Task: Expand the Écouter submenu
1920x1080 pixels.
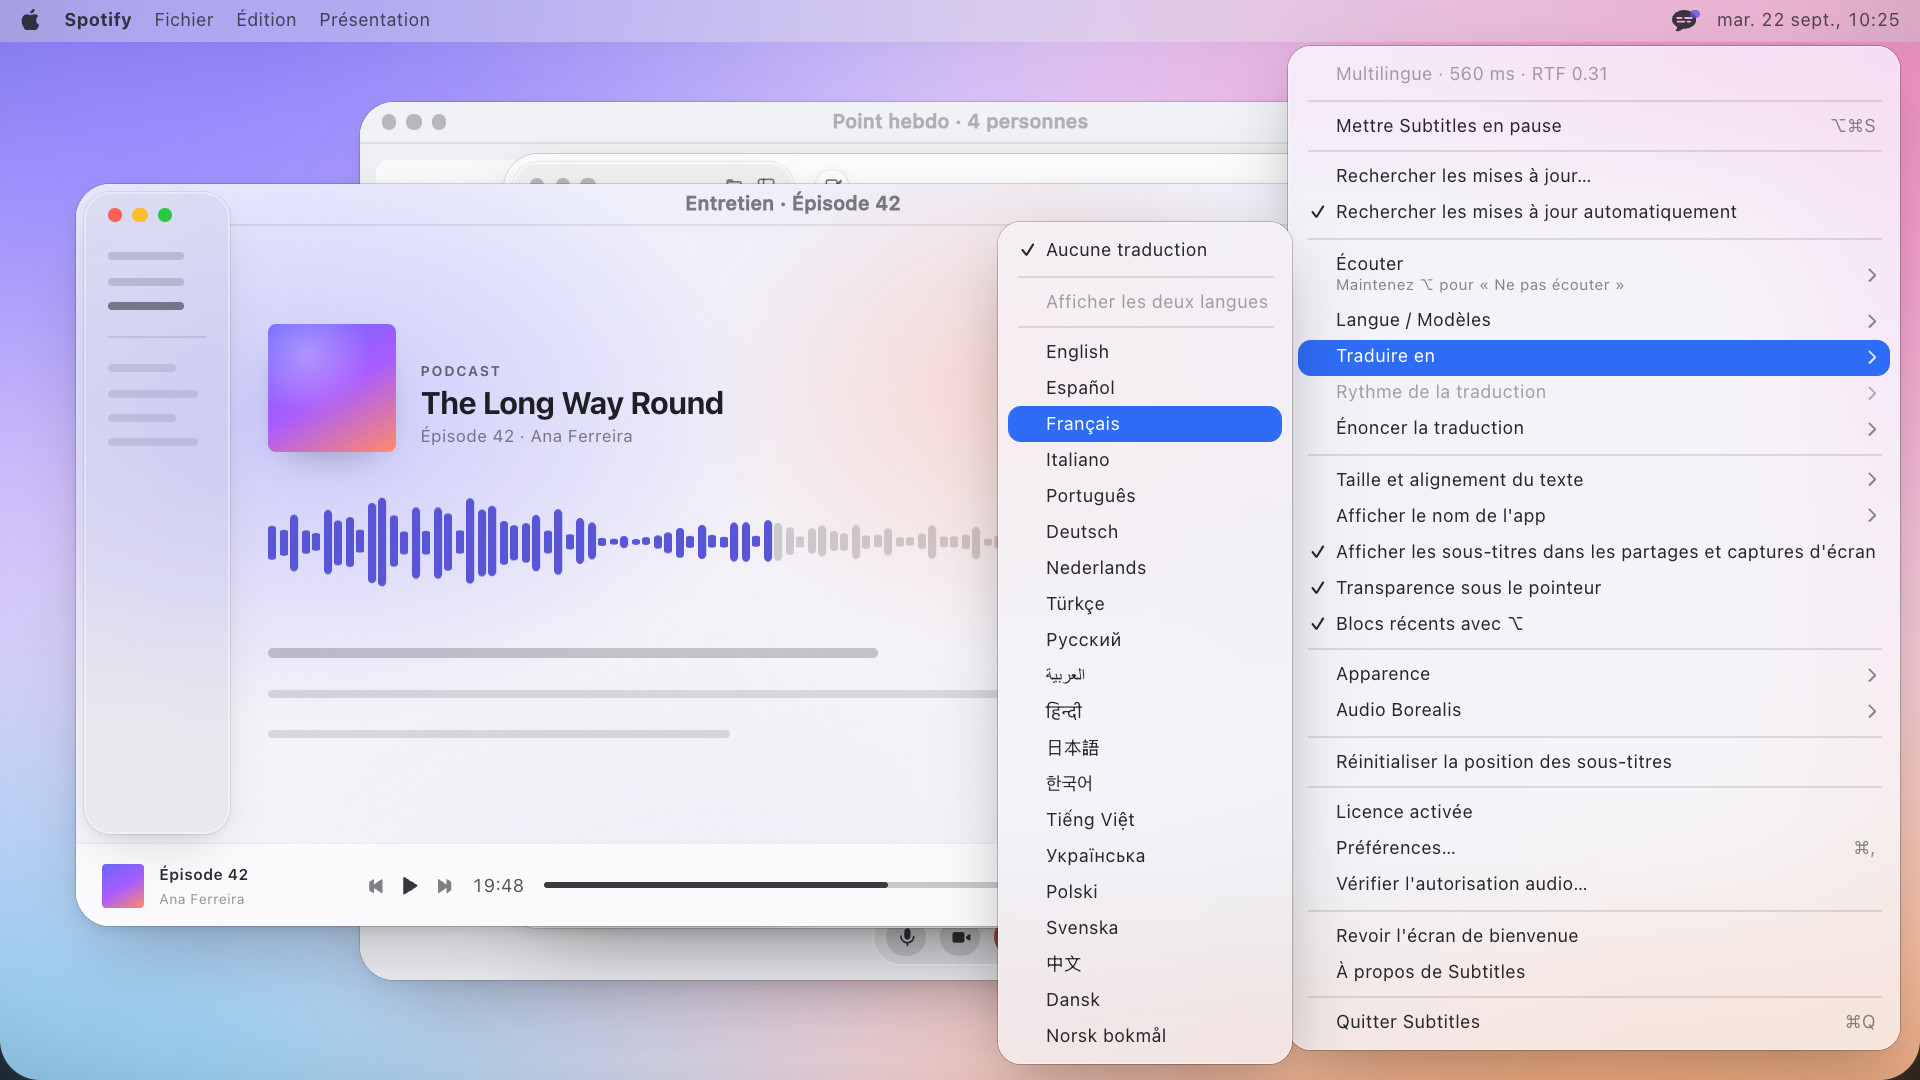Action: point(1594,274)
